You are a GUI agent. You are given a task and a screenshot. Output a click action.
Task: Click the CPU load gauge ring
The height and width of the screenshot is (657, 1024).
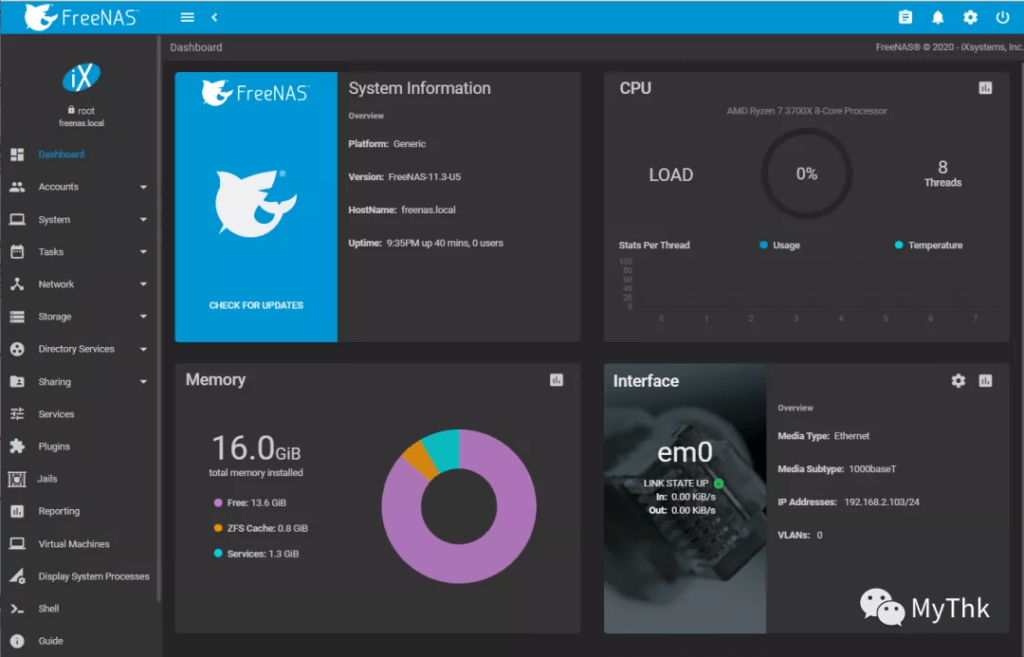pyautogui.click(x=807, y=174)
